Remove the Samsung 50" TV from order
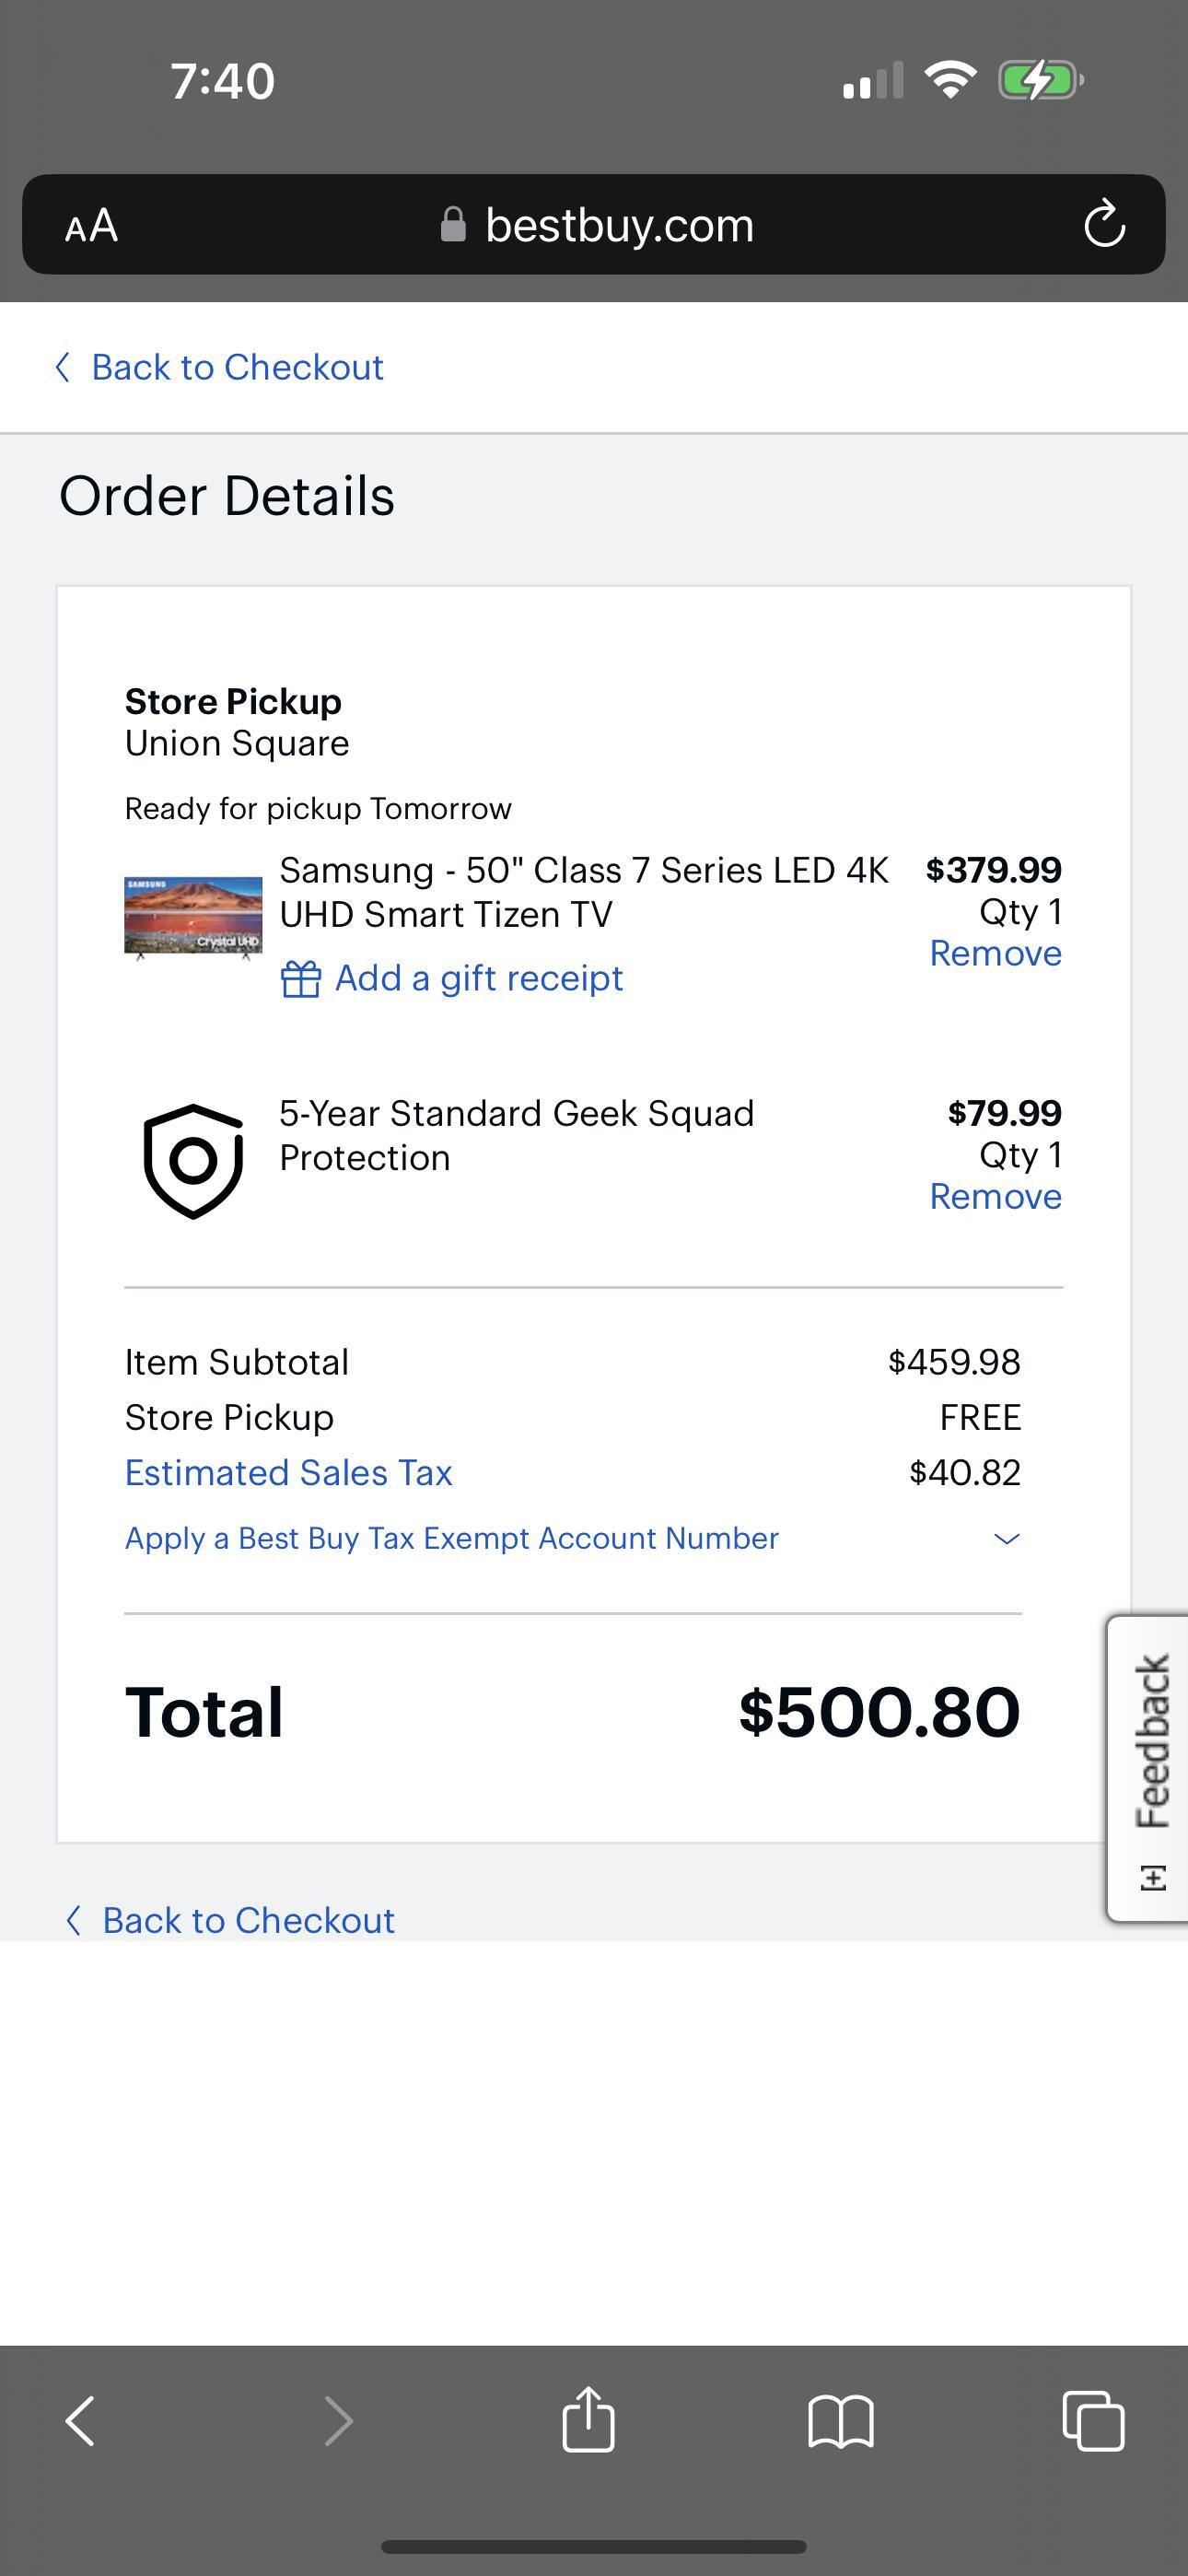 [x=995, y=954]
